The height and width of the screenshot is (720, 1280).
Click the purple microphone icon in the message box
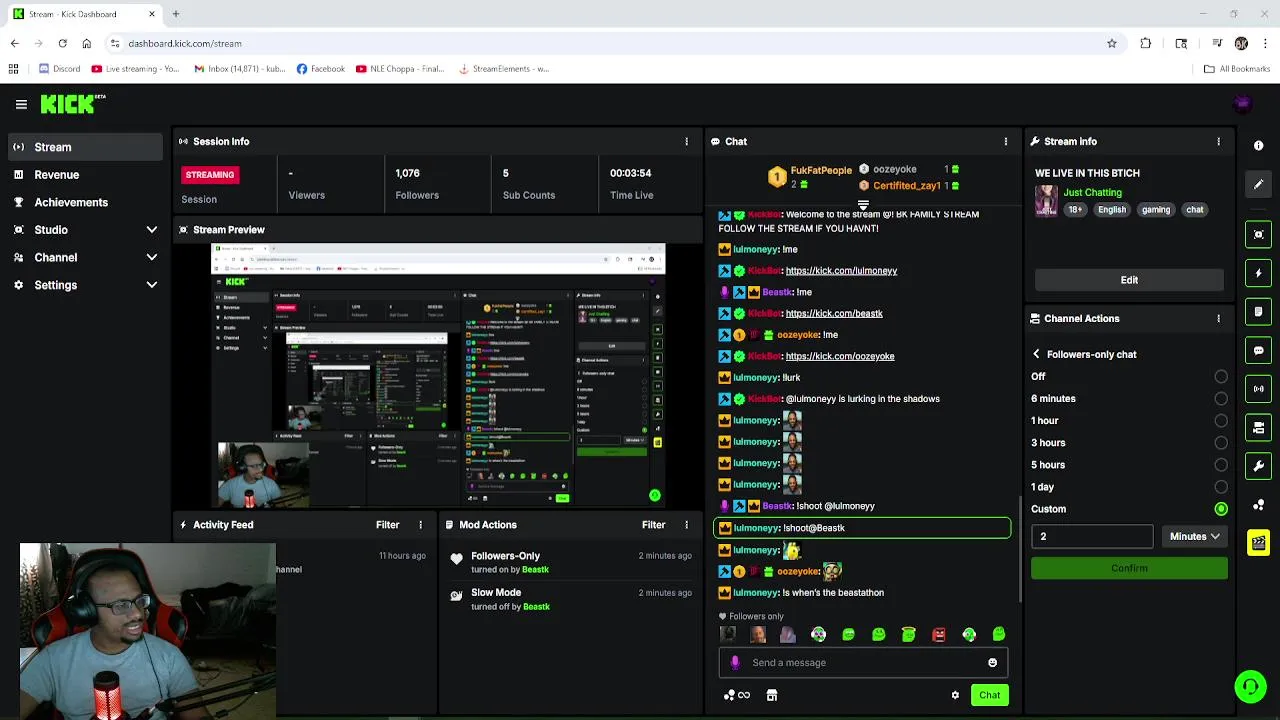click(735, 662)
